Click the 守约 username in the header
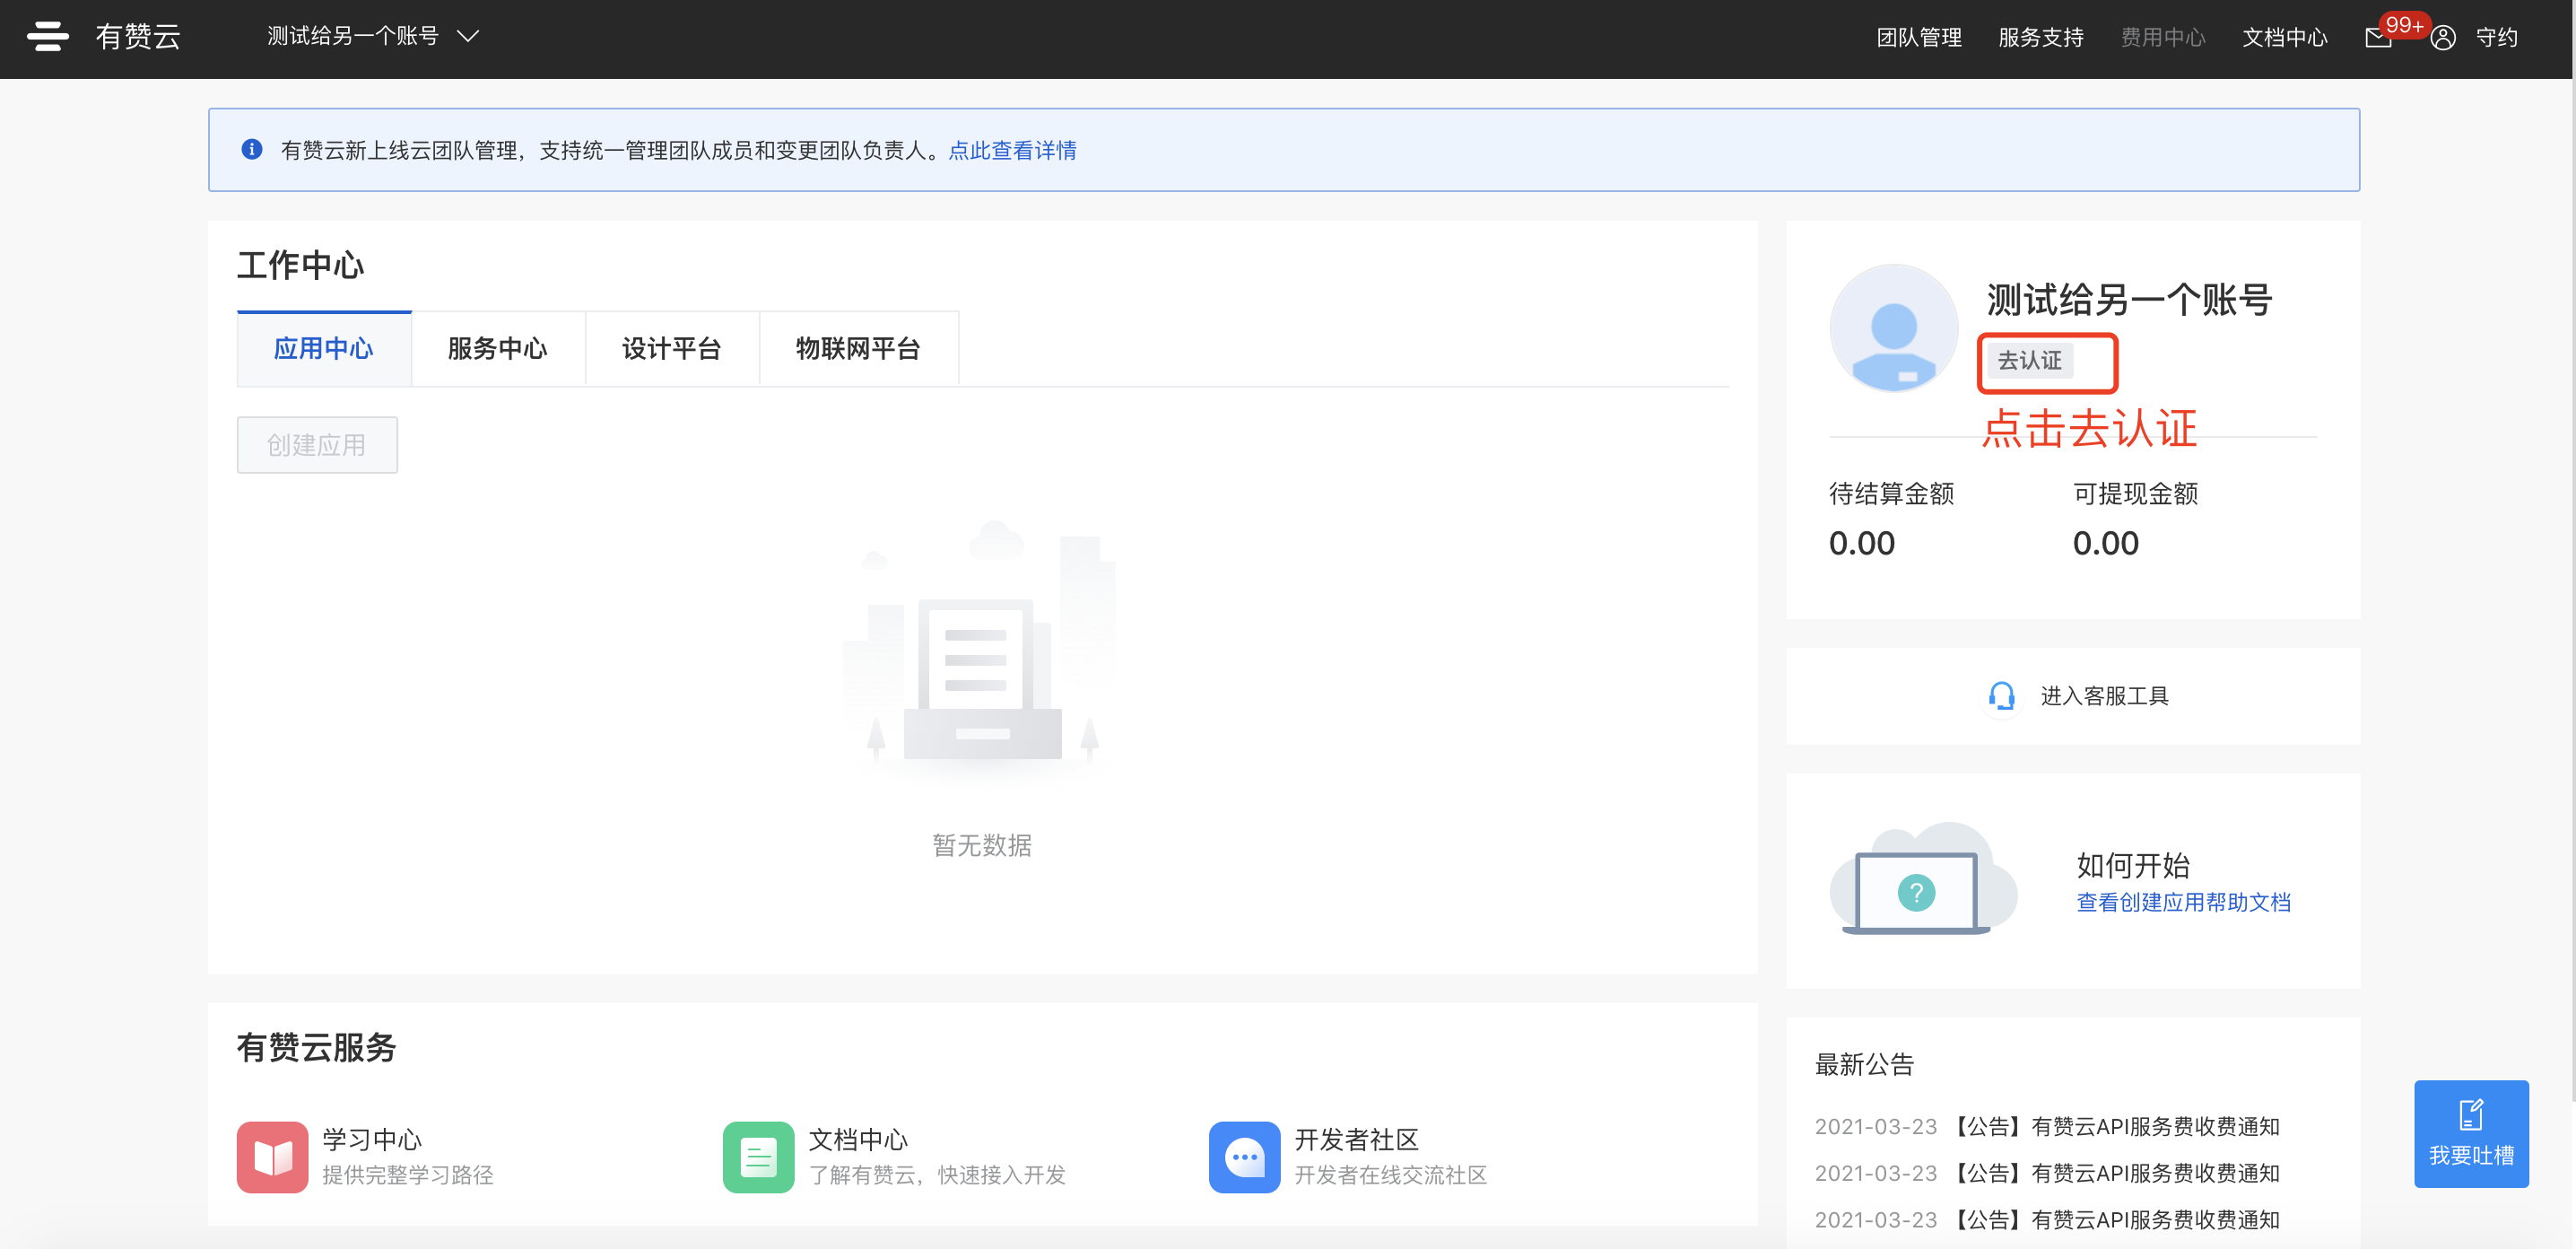This screenshot has height=1249, width=2576. pyautogui.click(x=2497, y=37)
